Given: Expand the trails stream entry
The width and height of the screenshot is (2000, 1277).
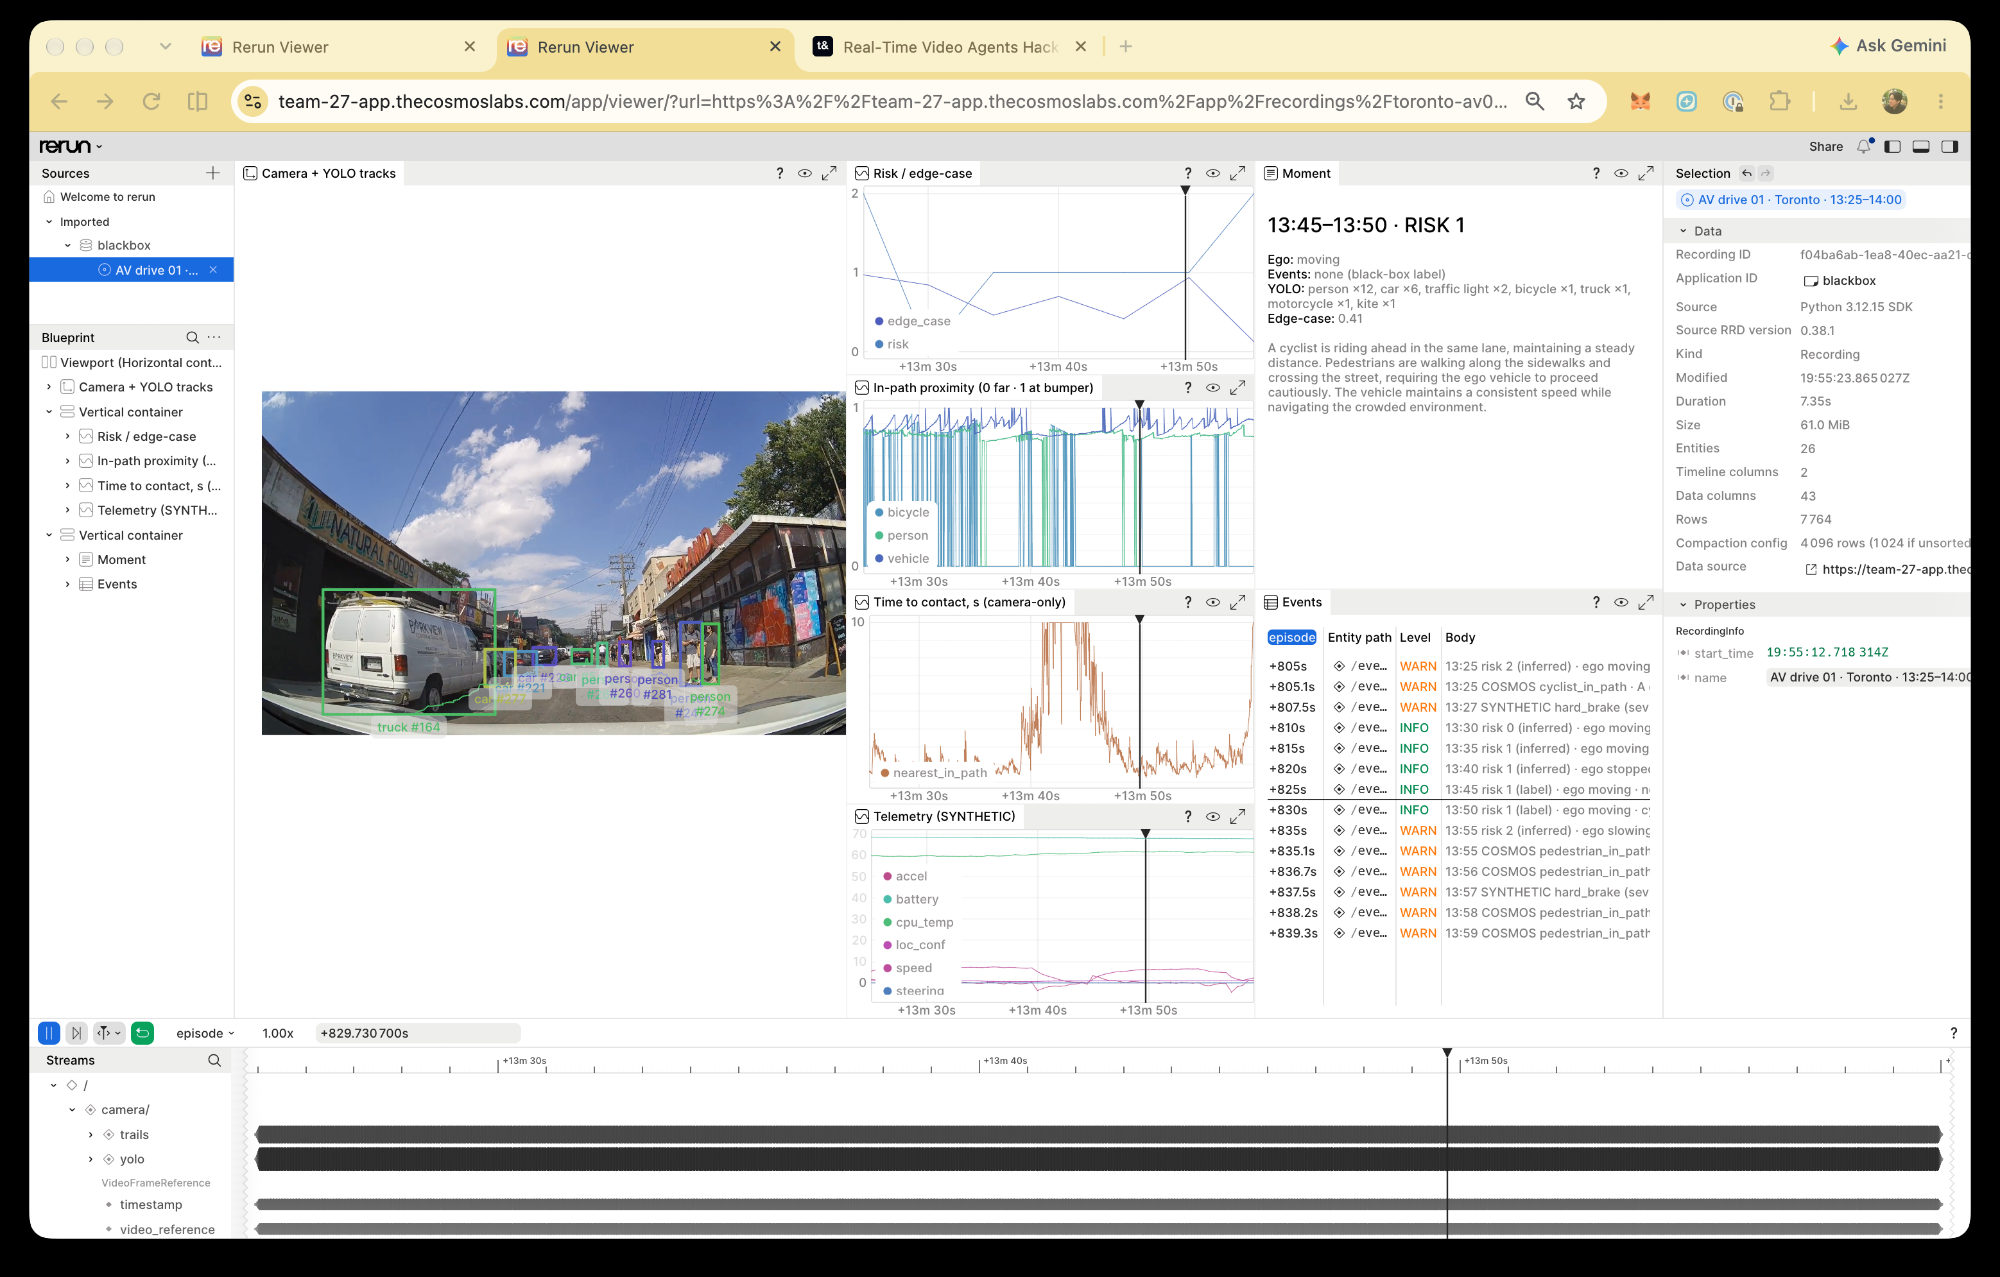Looking at the screenshot, I should (x=91, y=1135).
